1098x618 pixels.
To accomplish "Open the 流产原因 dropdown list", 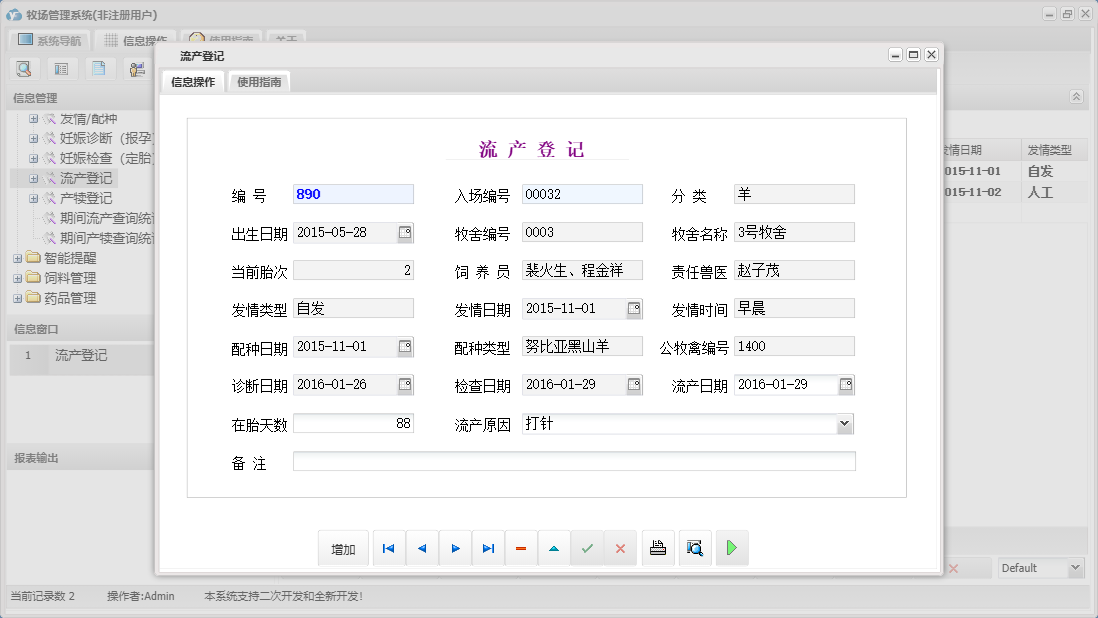I will (845, 424).
